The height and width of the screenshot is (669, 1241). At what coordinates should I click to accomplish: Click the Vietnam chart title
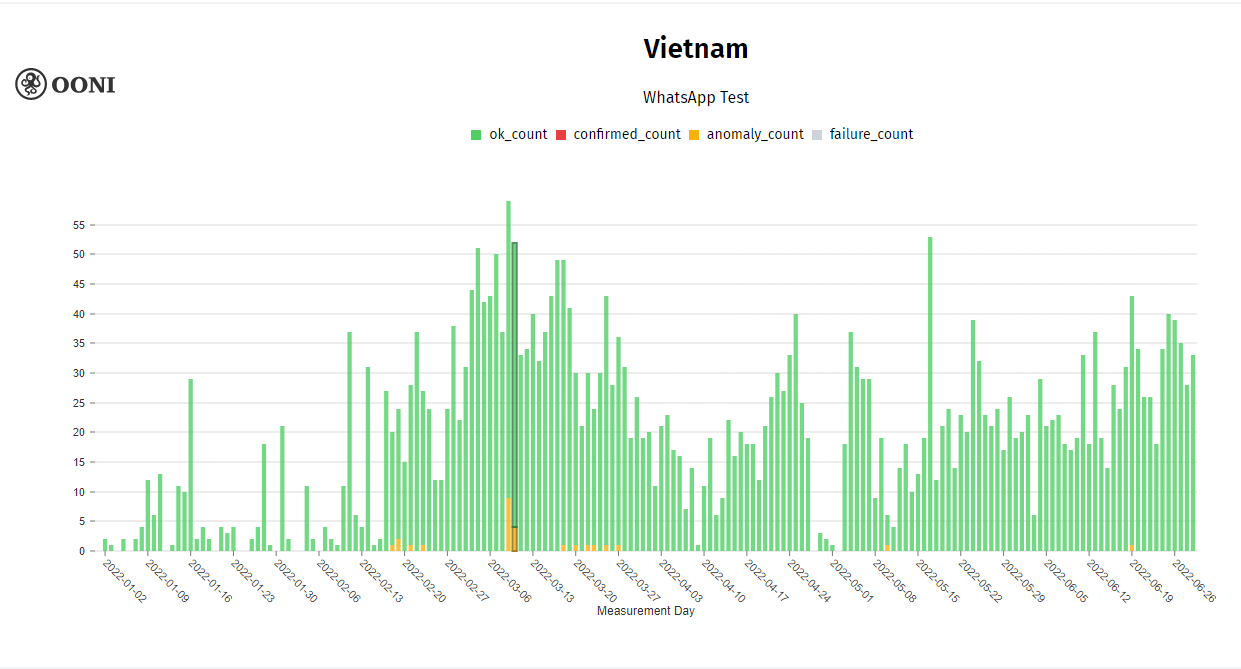click(x=695, y=48)
